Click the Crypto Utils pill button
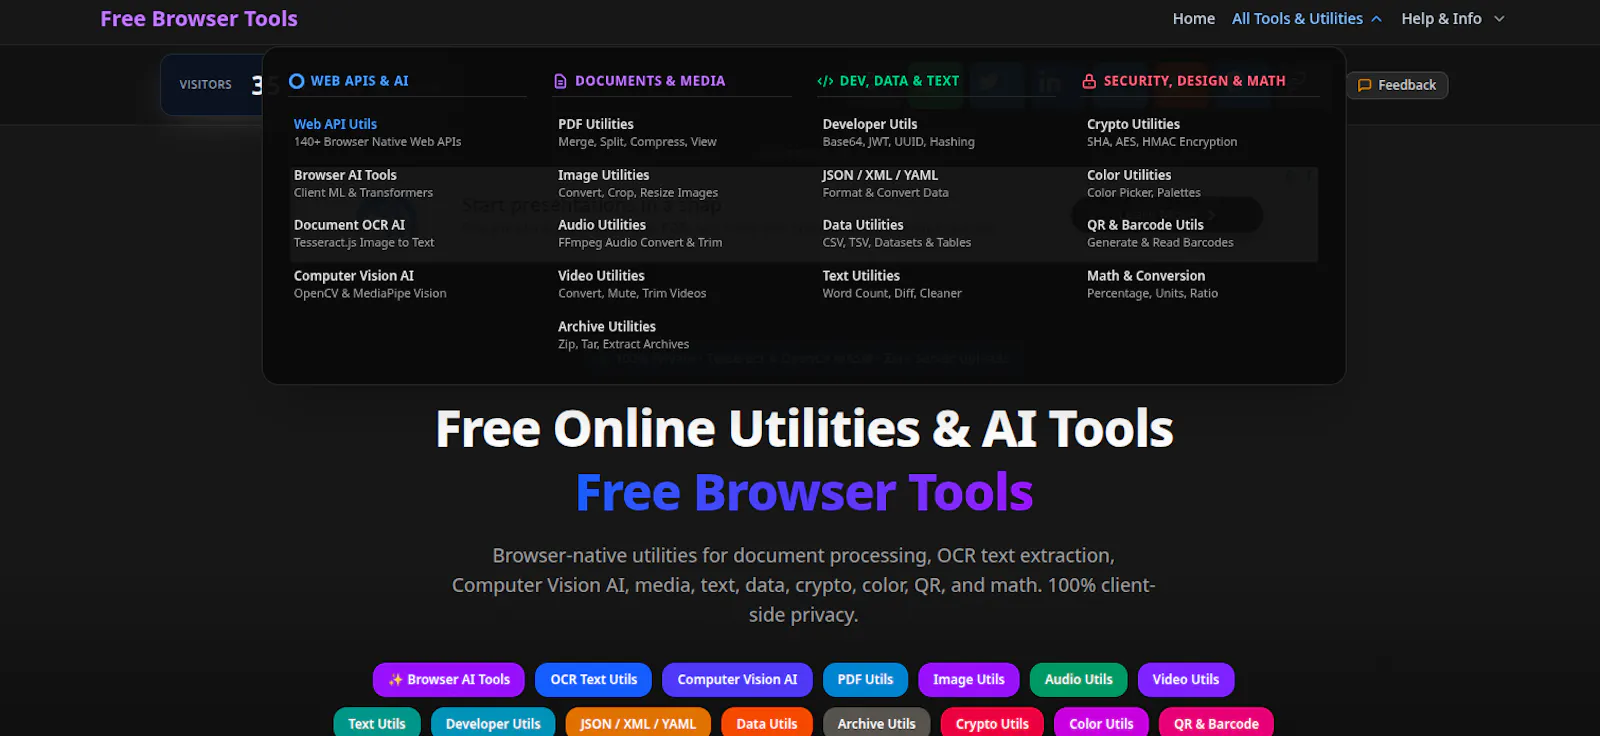 click(992, 723)
